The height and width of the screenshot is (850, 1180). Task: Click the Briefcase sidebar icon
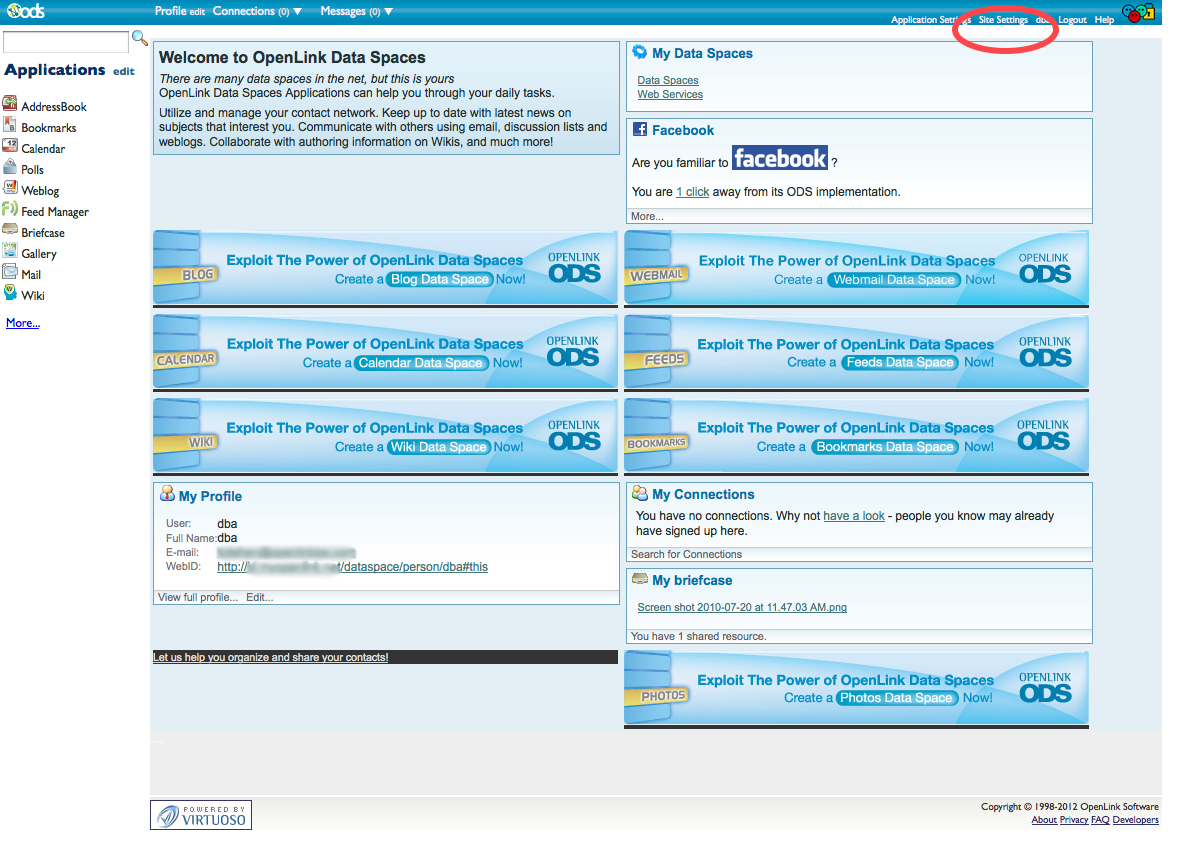[x=10, y=231]
